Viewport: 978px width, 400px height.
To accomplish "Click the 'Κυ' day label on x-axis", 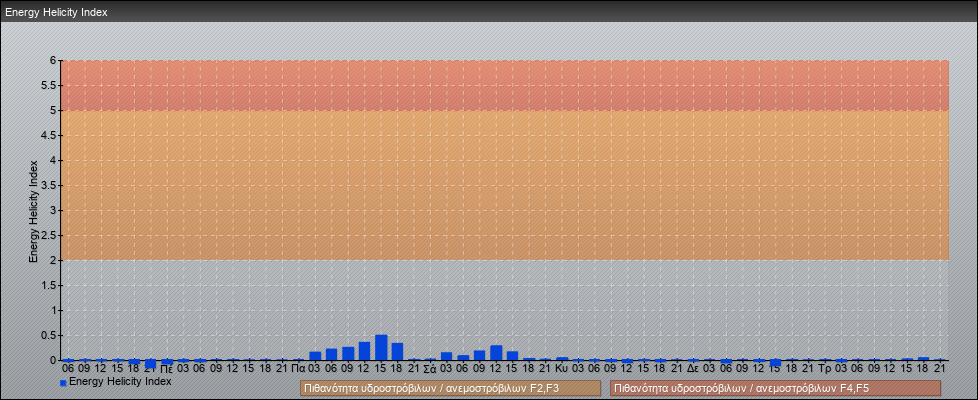I will click(x=561, y=369).
